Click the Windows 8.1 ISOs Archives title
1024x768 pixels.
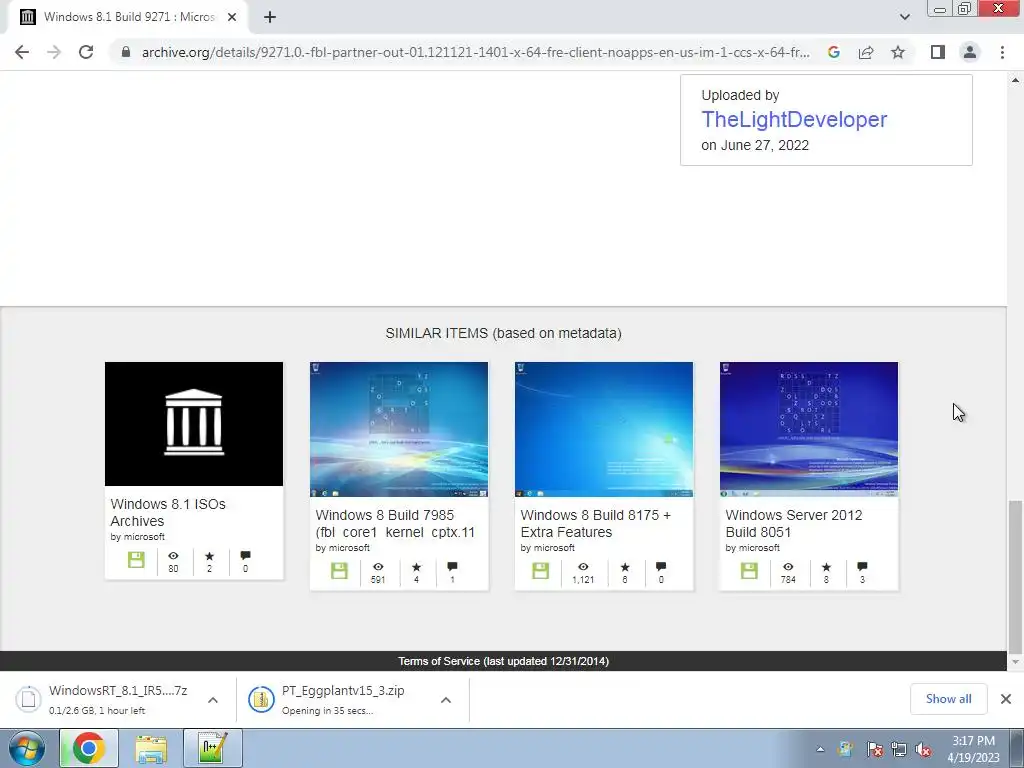point(168,513)
